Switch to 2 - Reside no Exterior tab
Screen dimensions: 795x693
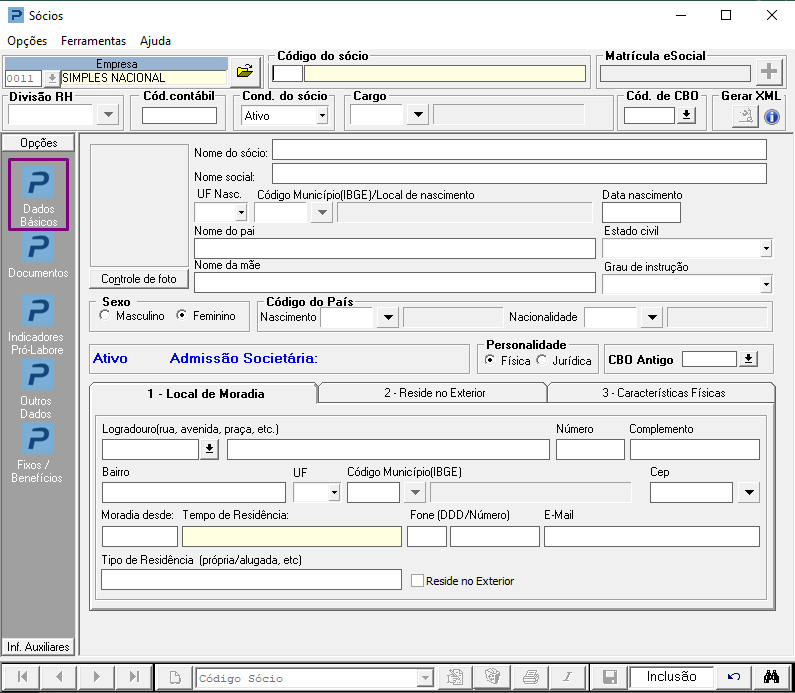pos(434,393)
